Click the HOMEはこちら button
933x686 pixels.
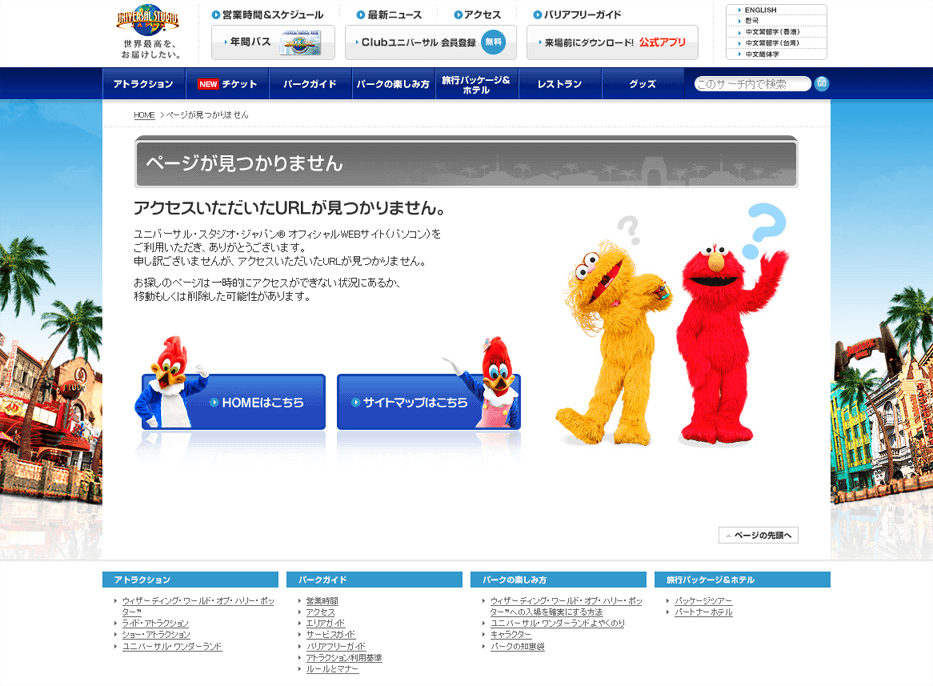click(233, 402)
